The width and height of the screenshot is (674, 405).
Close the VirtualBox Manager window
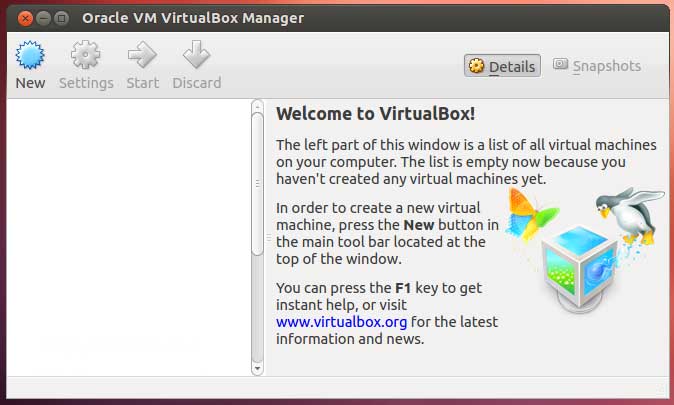pos(25,18)
